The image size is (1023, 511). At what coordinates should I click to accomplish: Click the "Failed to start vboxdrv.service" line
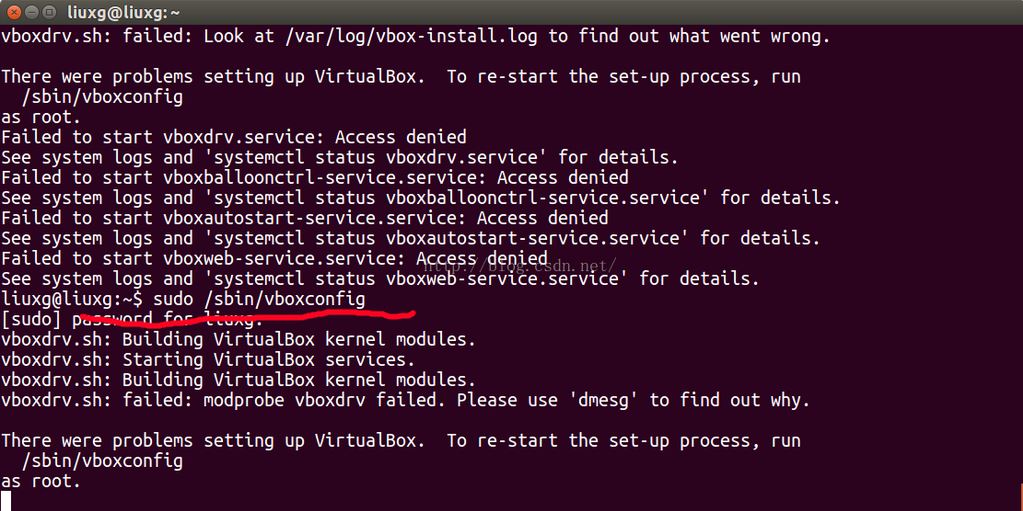tap(233, 137)
